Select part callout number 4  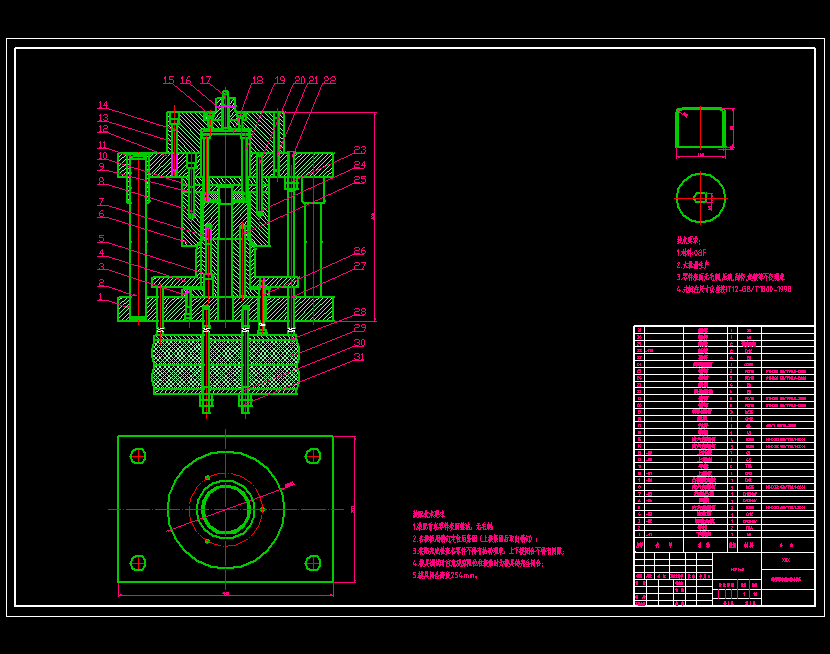click(101, 253)
